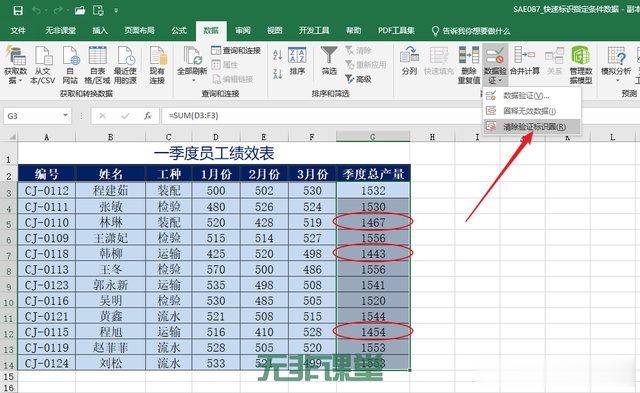Click 从文本/CSV import icon
This screenshot has height=393, width=640.
[x=42, y=65]
